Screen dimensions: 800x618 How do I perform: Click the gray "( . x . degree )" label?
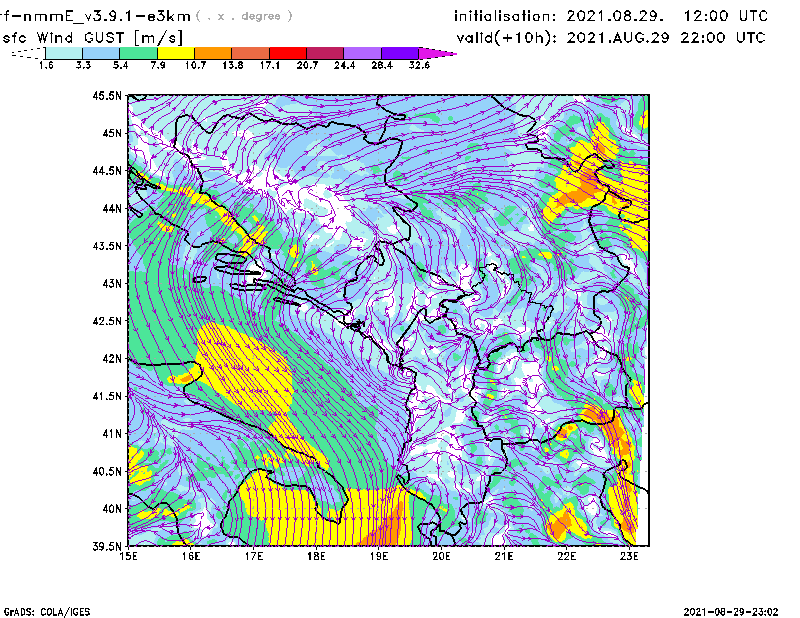coord(245,16)
